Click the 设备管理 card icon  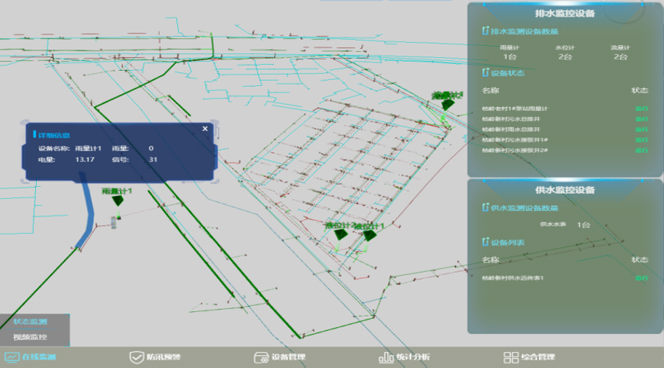pos(261,357)
